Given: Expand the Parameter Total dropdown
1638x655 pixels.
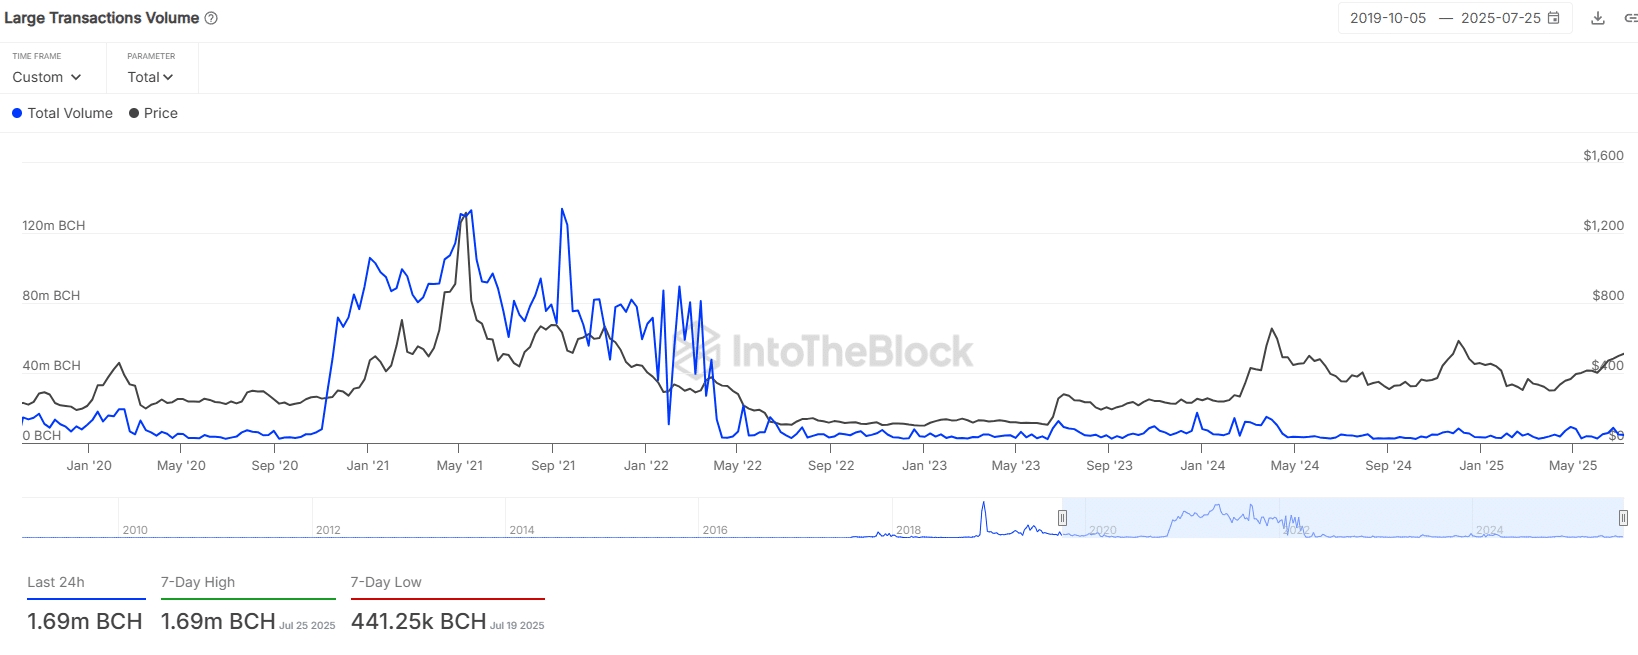Looking at the screenshot, I should click(x=150, y=77).
